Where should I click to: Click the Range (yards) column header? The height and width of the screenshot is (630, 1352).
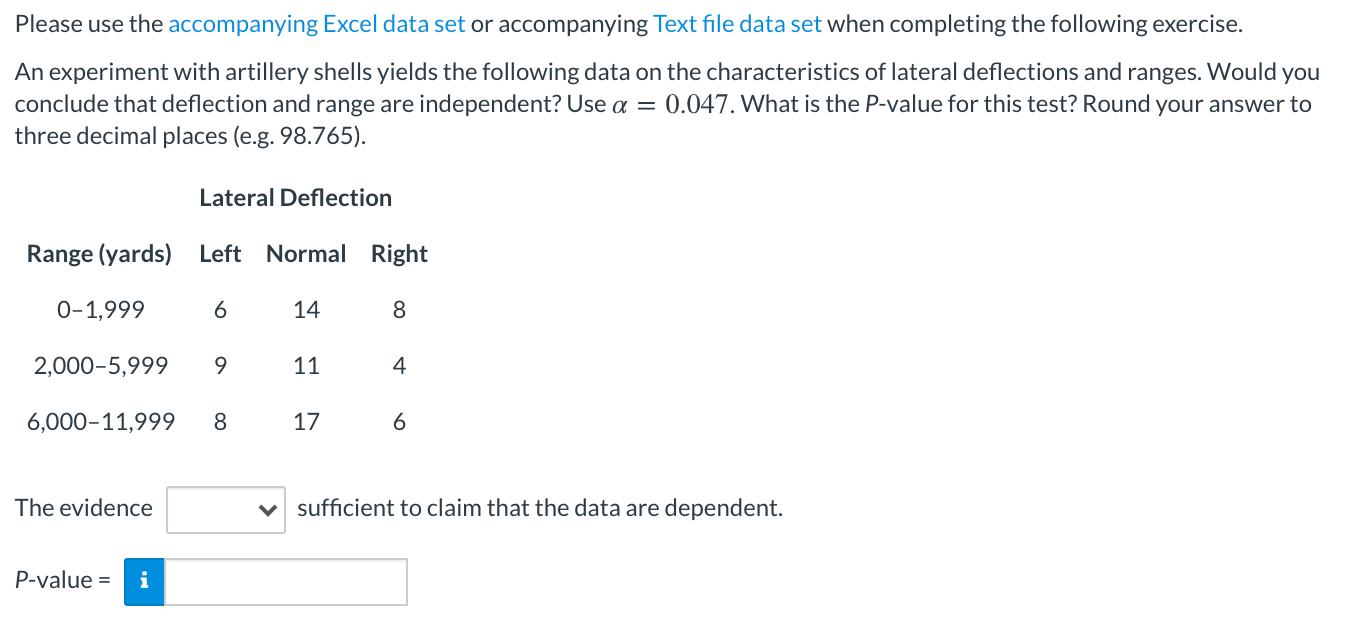pyautogui.click(x=99, y=254)
